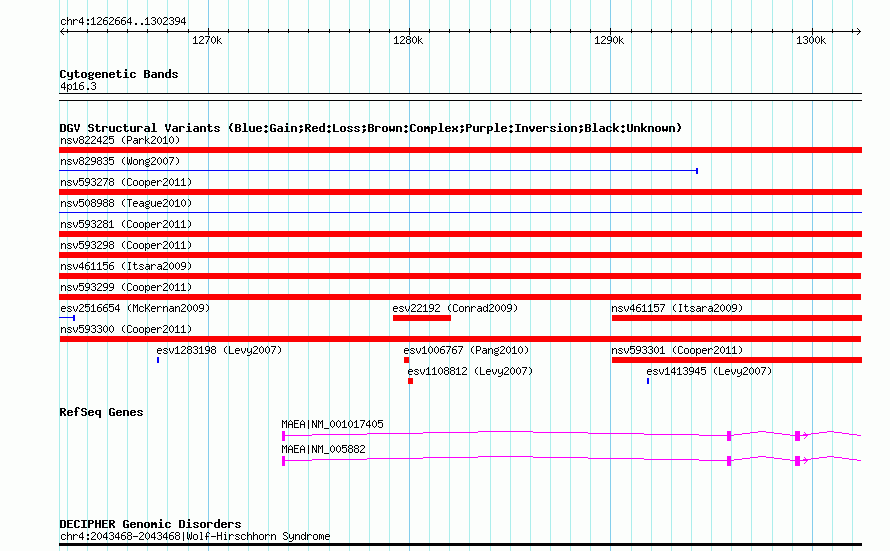
Task: Click the small red mark under esv1006767
Action: tap(406, 360)
